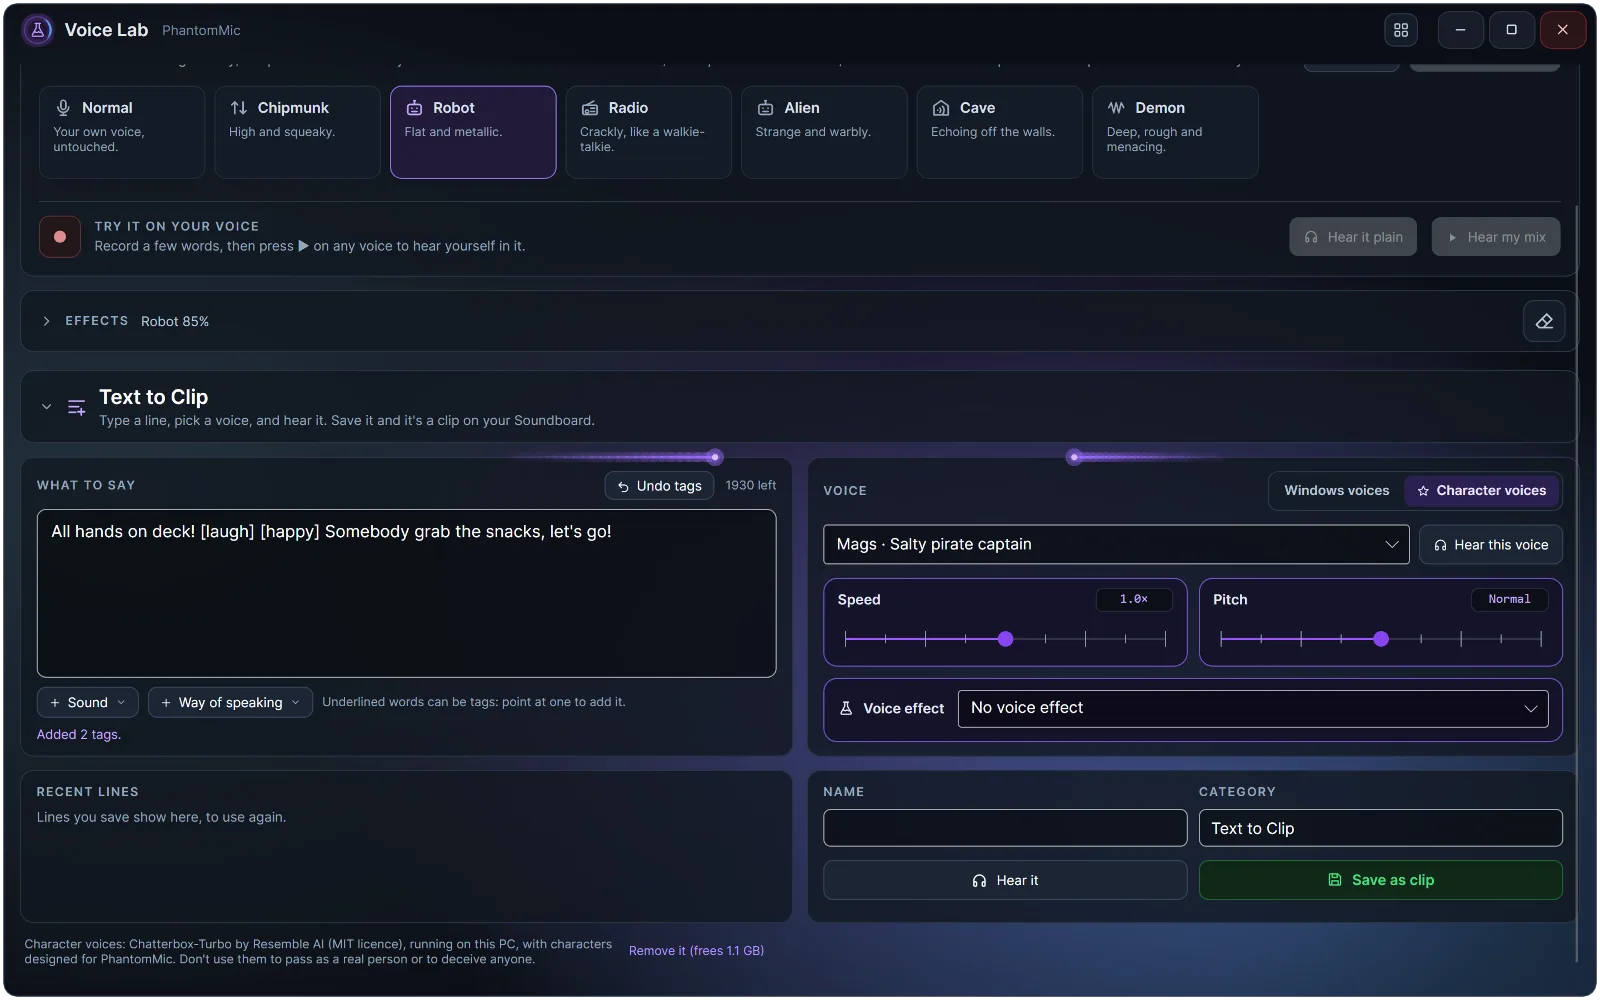Click the What to say text area
Viewport: 1600px width, 1000px height.
point(407,594)
